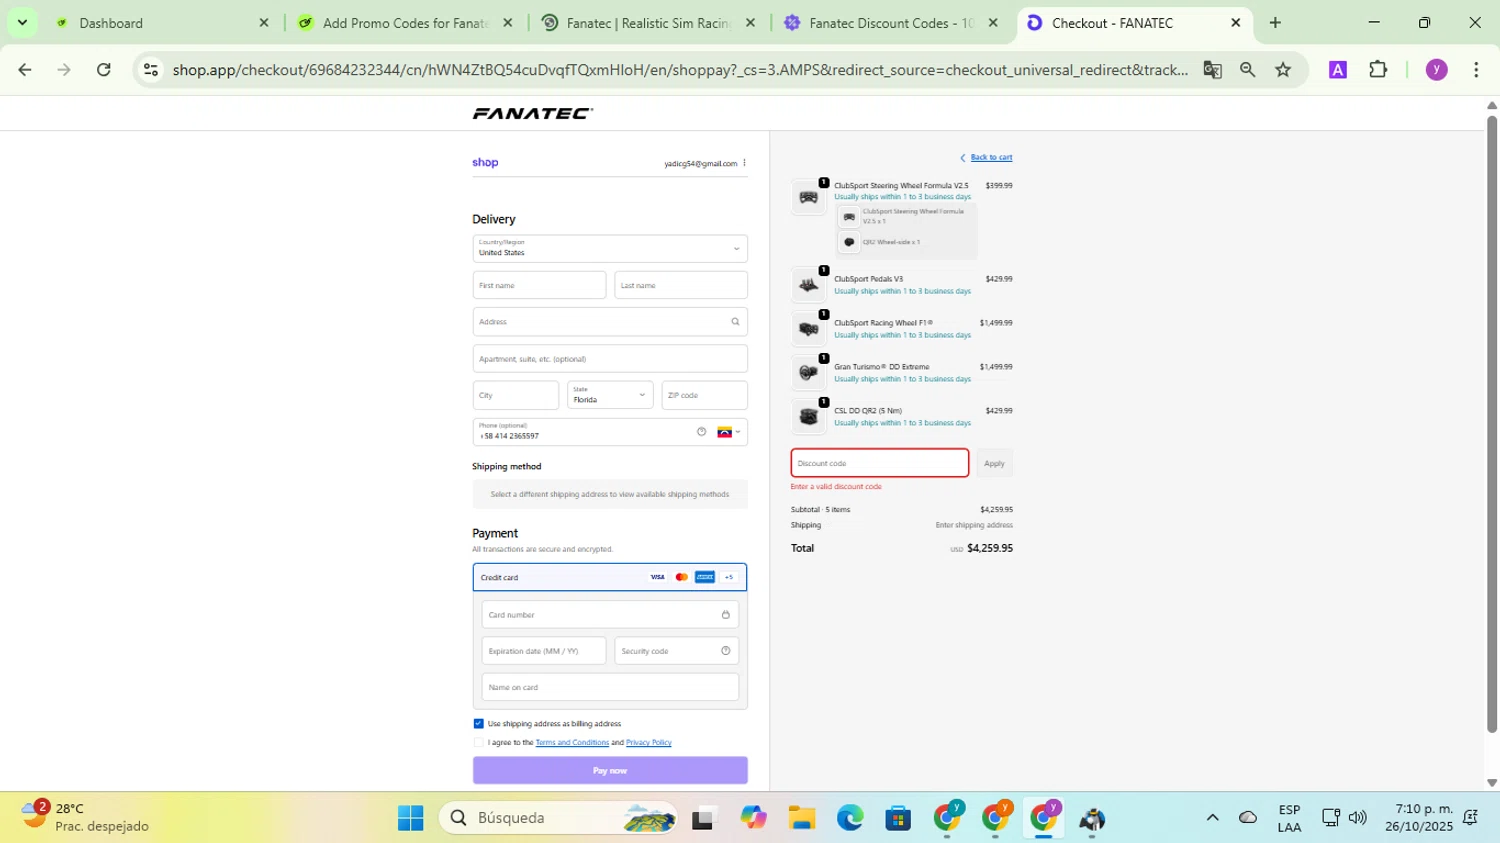This screenshot has height=843, width=1500.
Task: Switch to the Fanatec Realistic Sim Racing tab
Action: point(649,22)
